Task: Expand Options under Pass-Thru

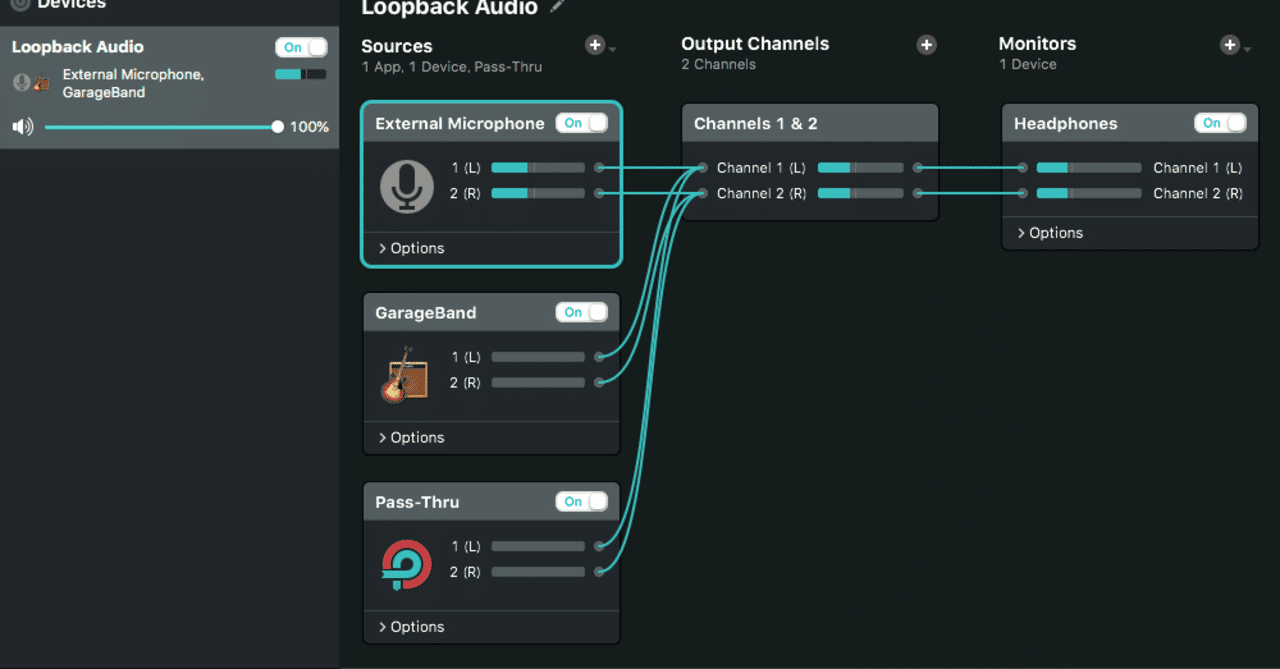Action: click(x=411, y=627)
